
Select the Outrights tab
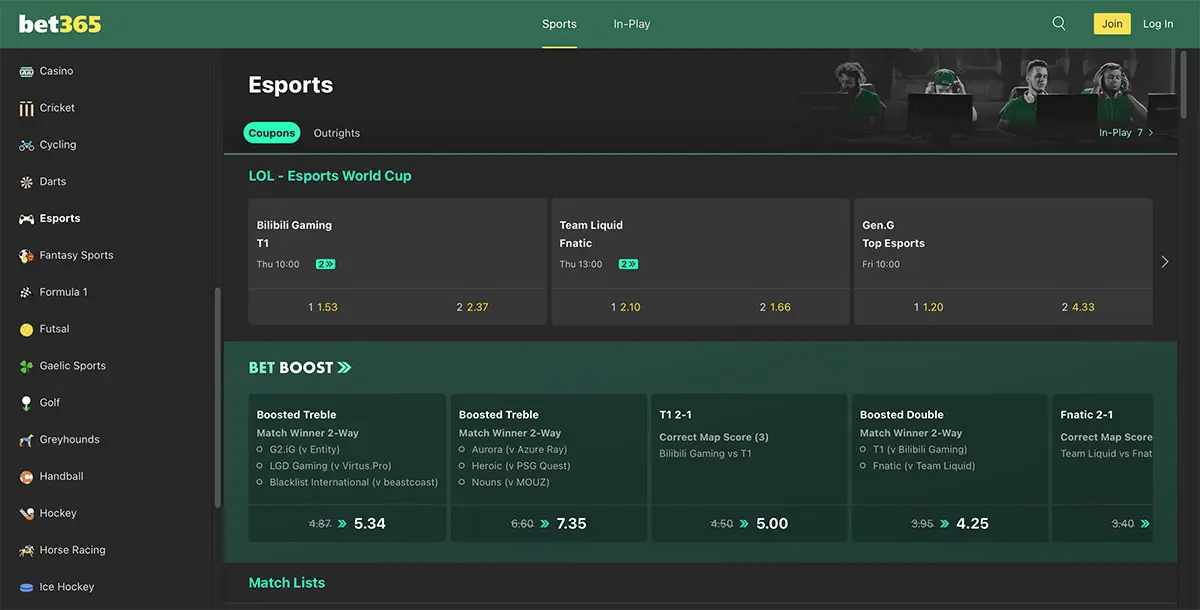tap(337, 133)
